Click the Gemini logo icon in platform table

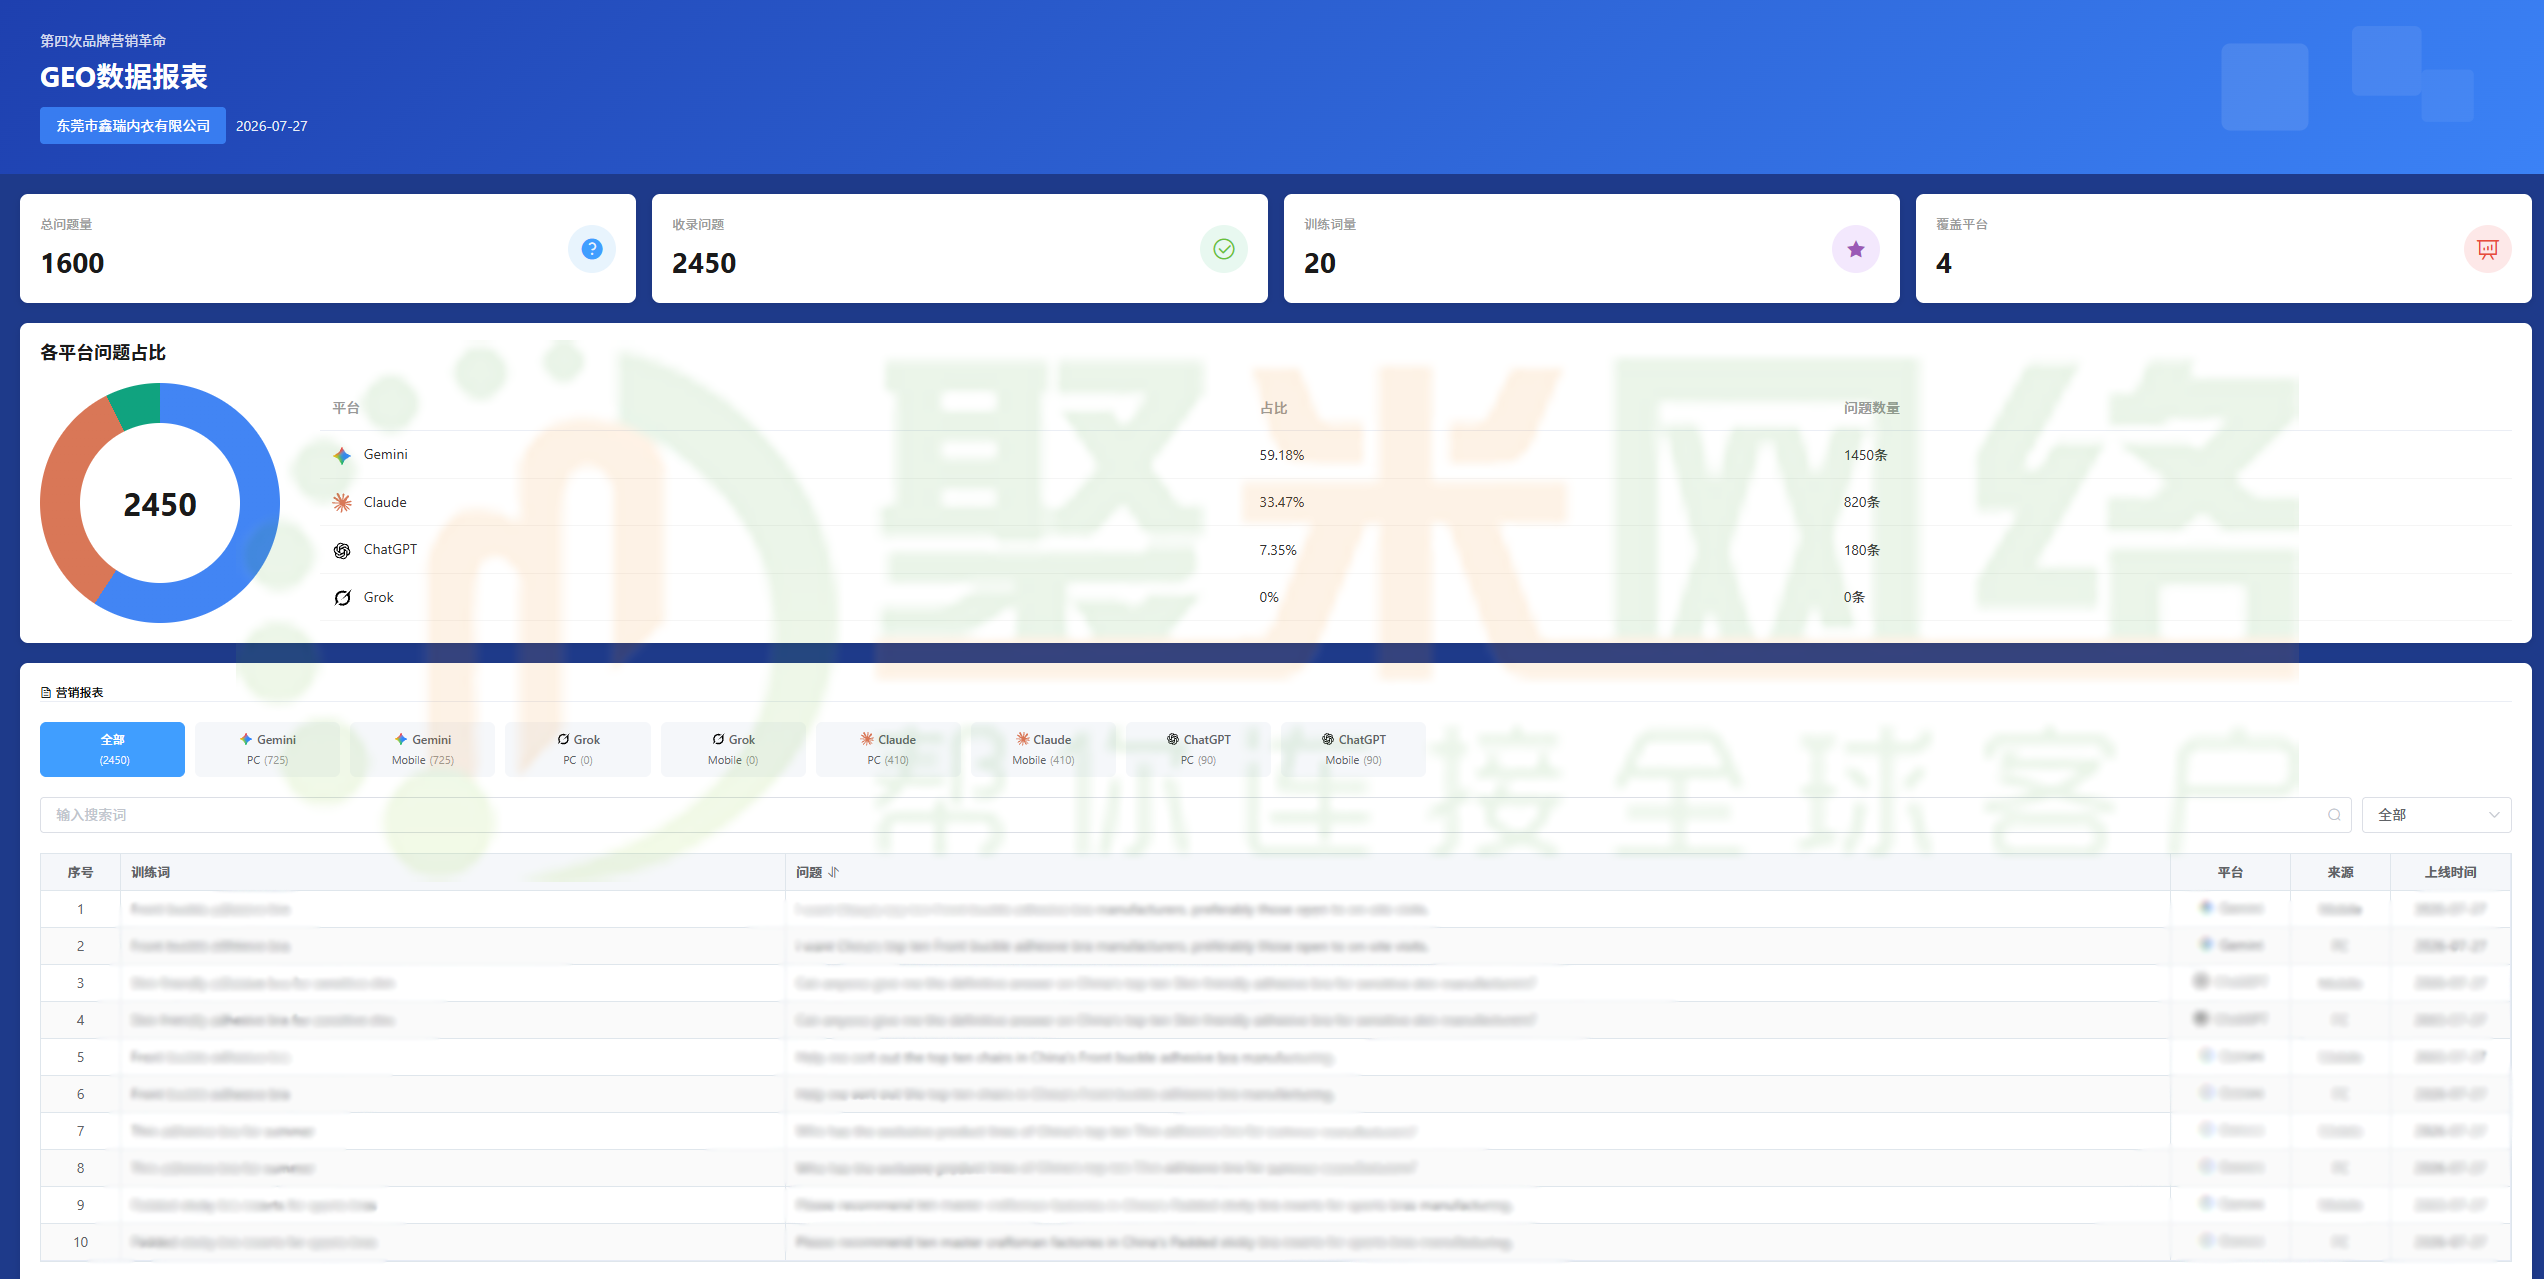coord(342,455)
